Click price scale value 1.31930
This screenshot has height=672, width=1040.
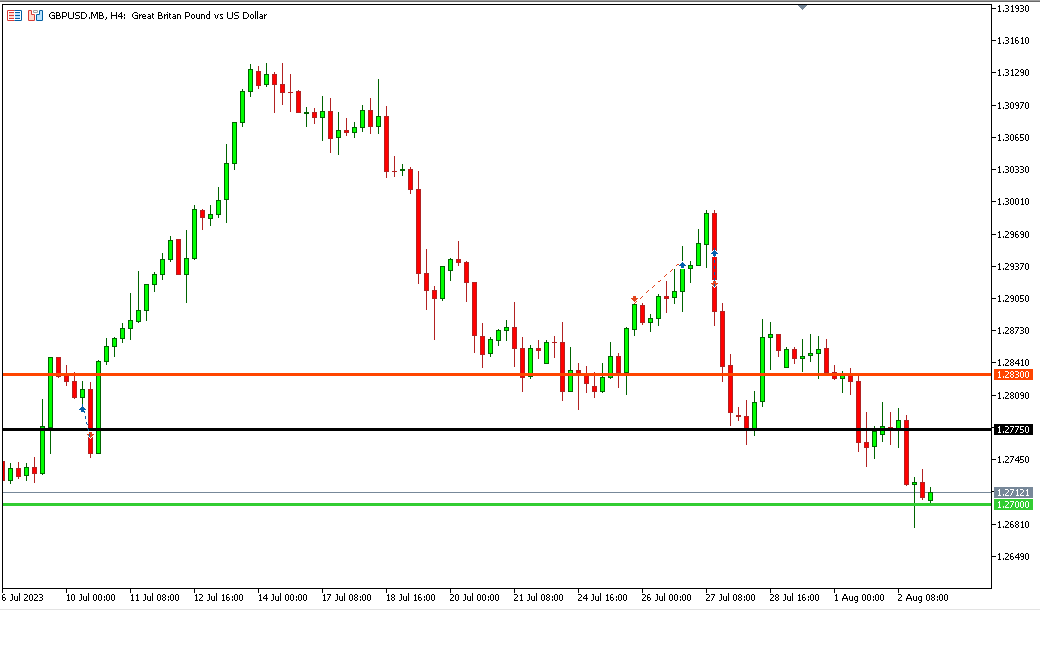[x=1013, y=9]
